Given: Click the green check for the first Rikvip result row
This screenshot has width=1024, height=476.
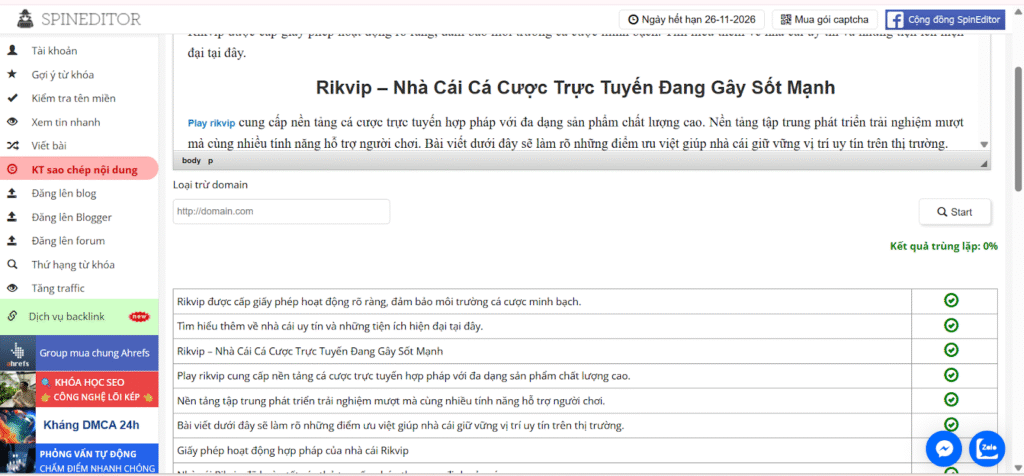Looking at the screenshot, I should [x=951, y=300].
